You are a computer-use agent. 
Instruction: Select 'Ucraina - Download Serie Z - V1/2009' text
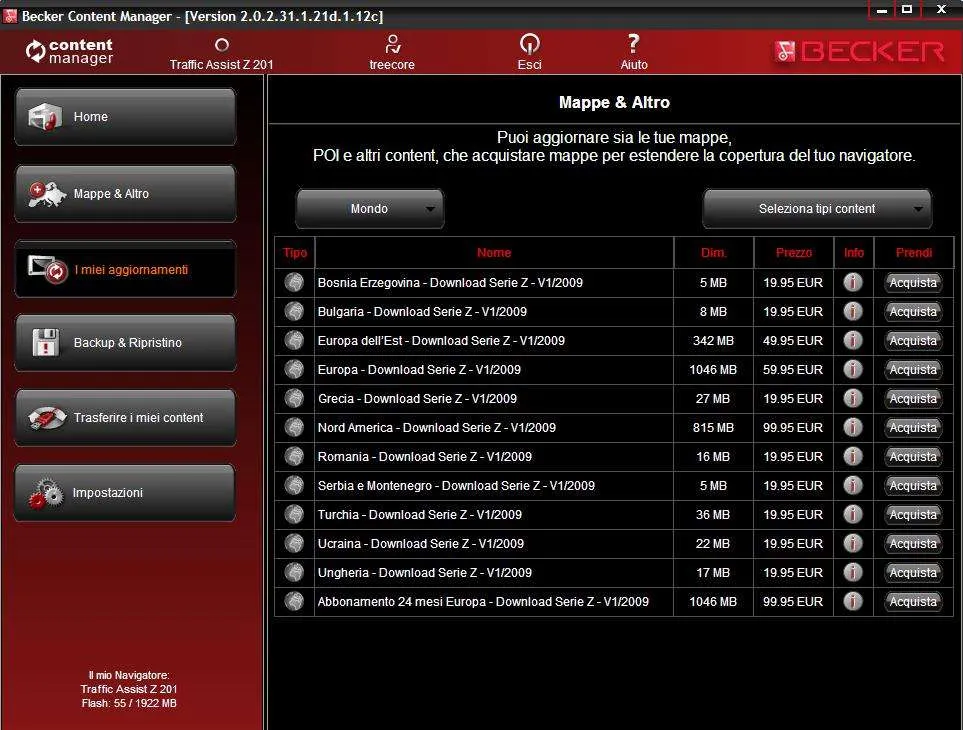coord(421,543)
